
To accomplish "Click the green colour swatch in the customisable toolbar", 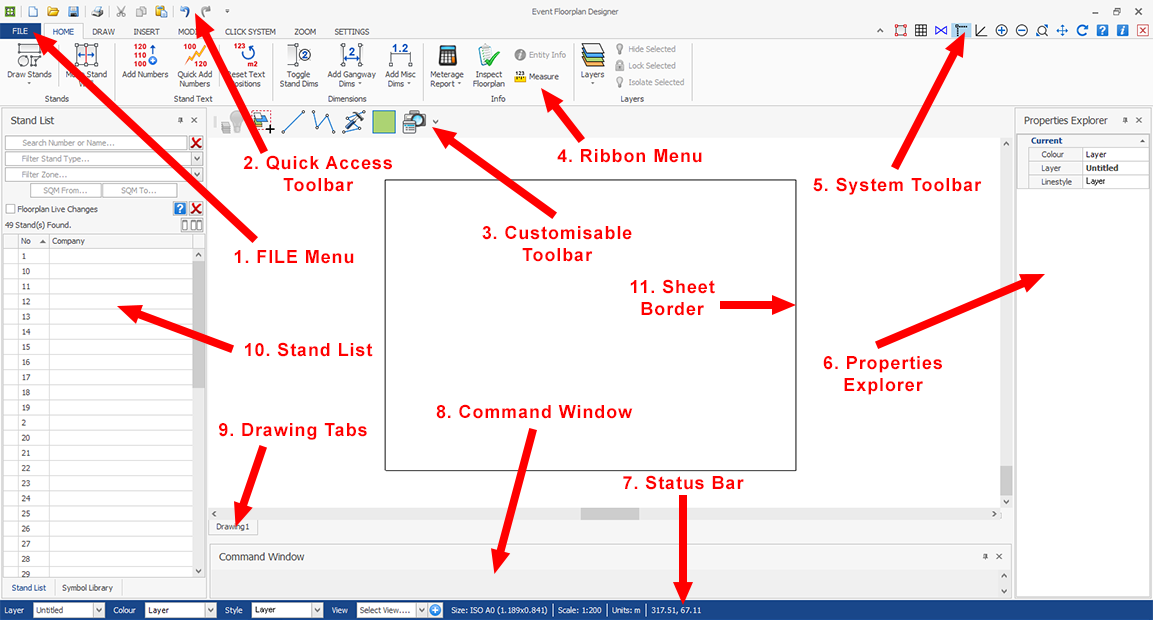I will pos(384,122).
